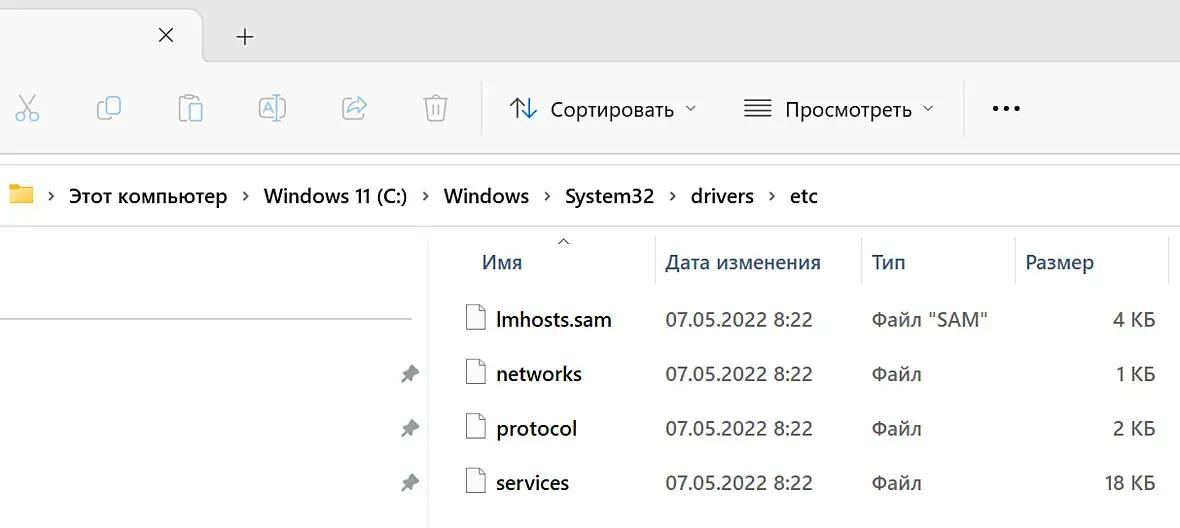Click the Delete trash can icon
Screen dimensions: 1180x528
pyautogui.click(x=435, y=108)
